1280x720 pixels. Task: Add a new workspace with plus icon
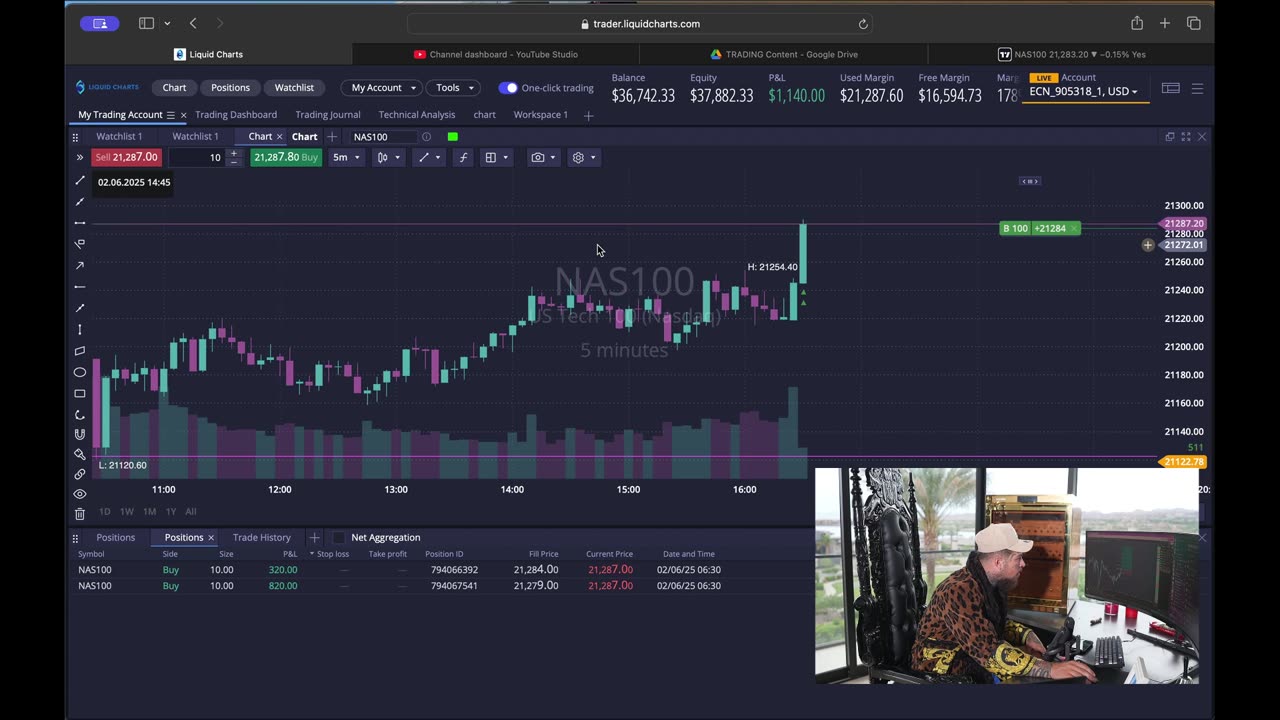point(588,115)
